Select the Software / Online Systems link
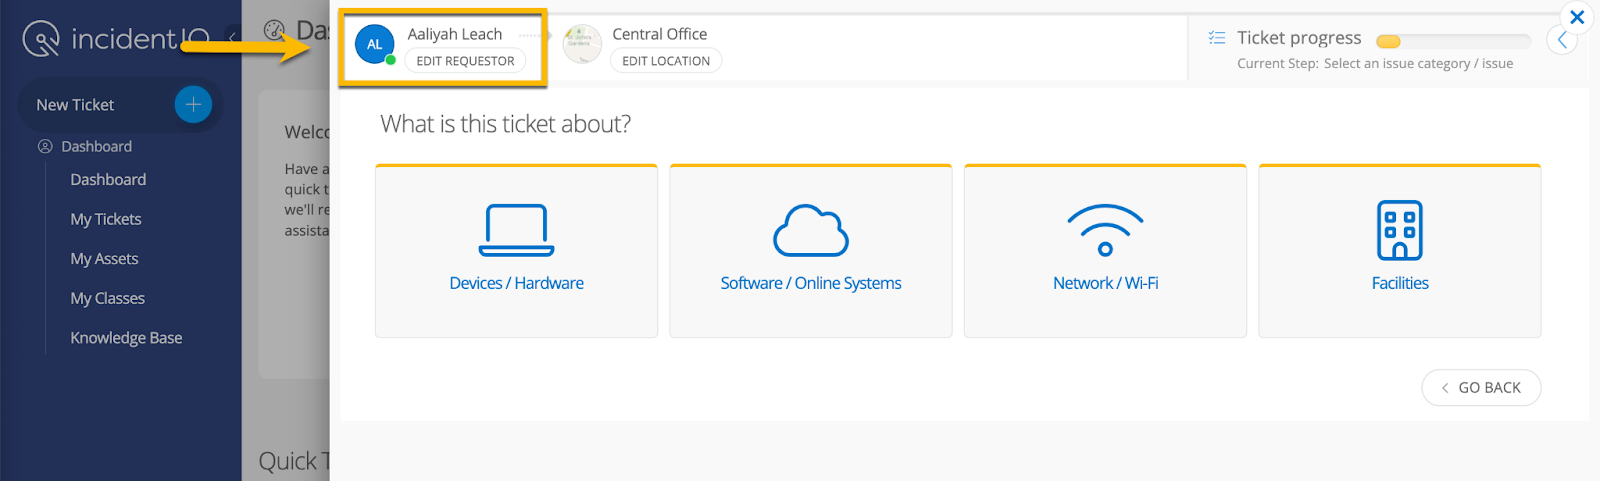The height and width of the screenshot is (481, 1600). [x=811, y=283]
